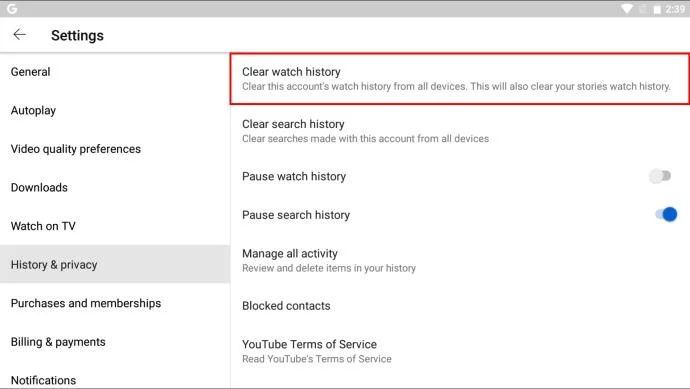Image resolution: width=690 pixels, height=389 pixels.
Task: Select Video quality preferences
Action: click(115, 149)
